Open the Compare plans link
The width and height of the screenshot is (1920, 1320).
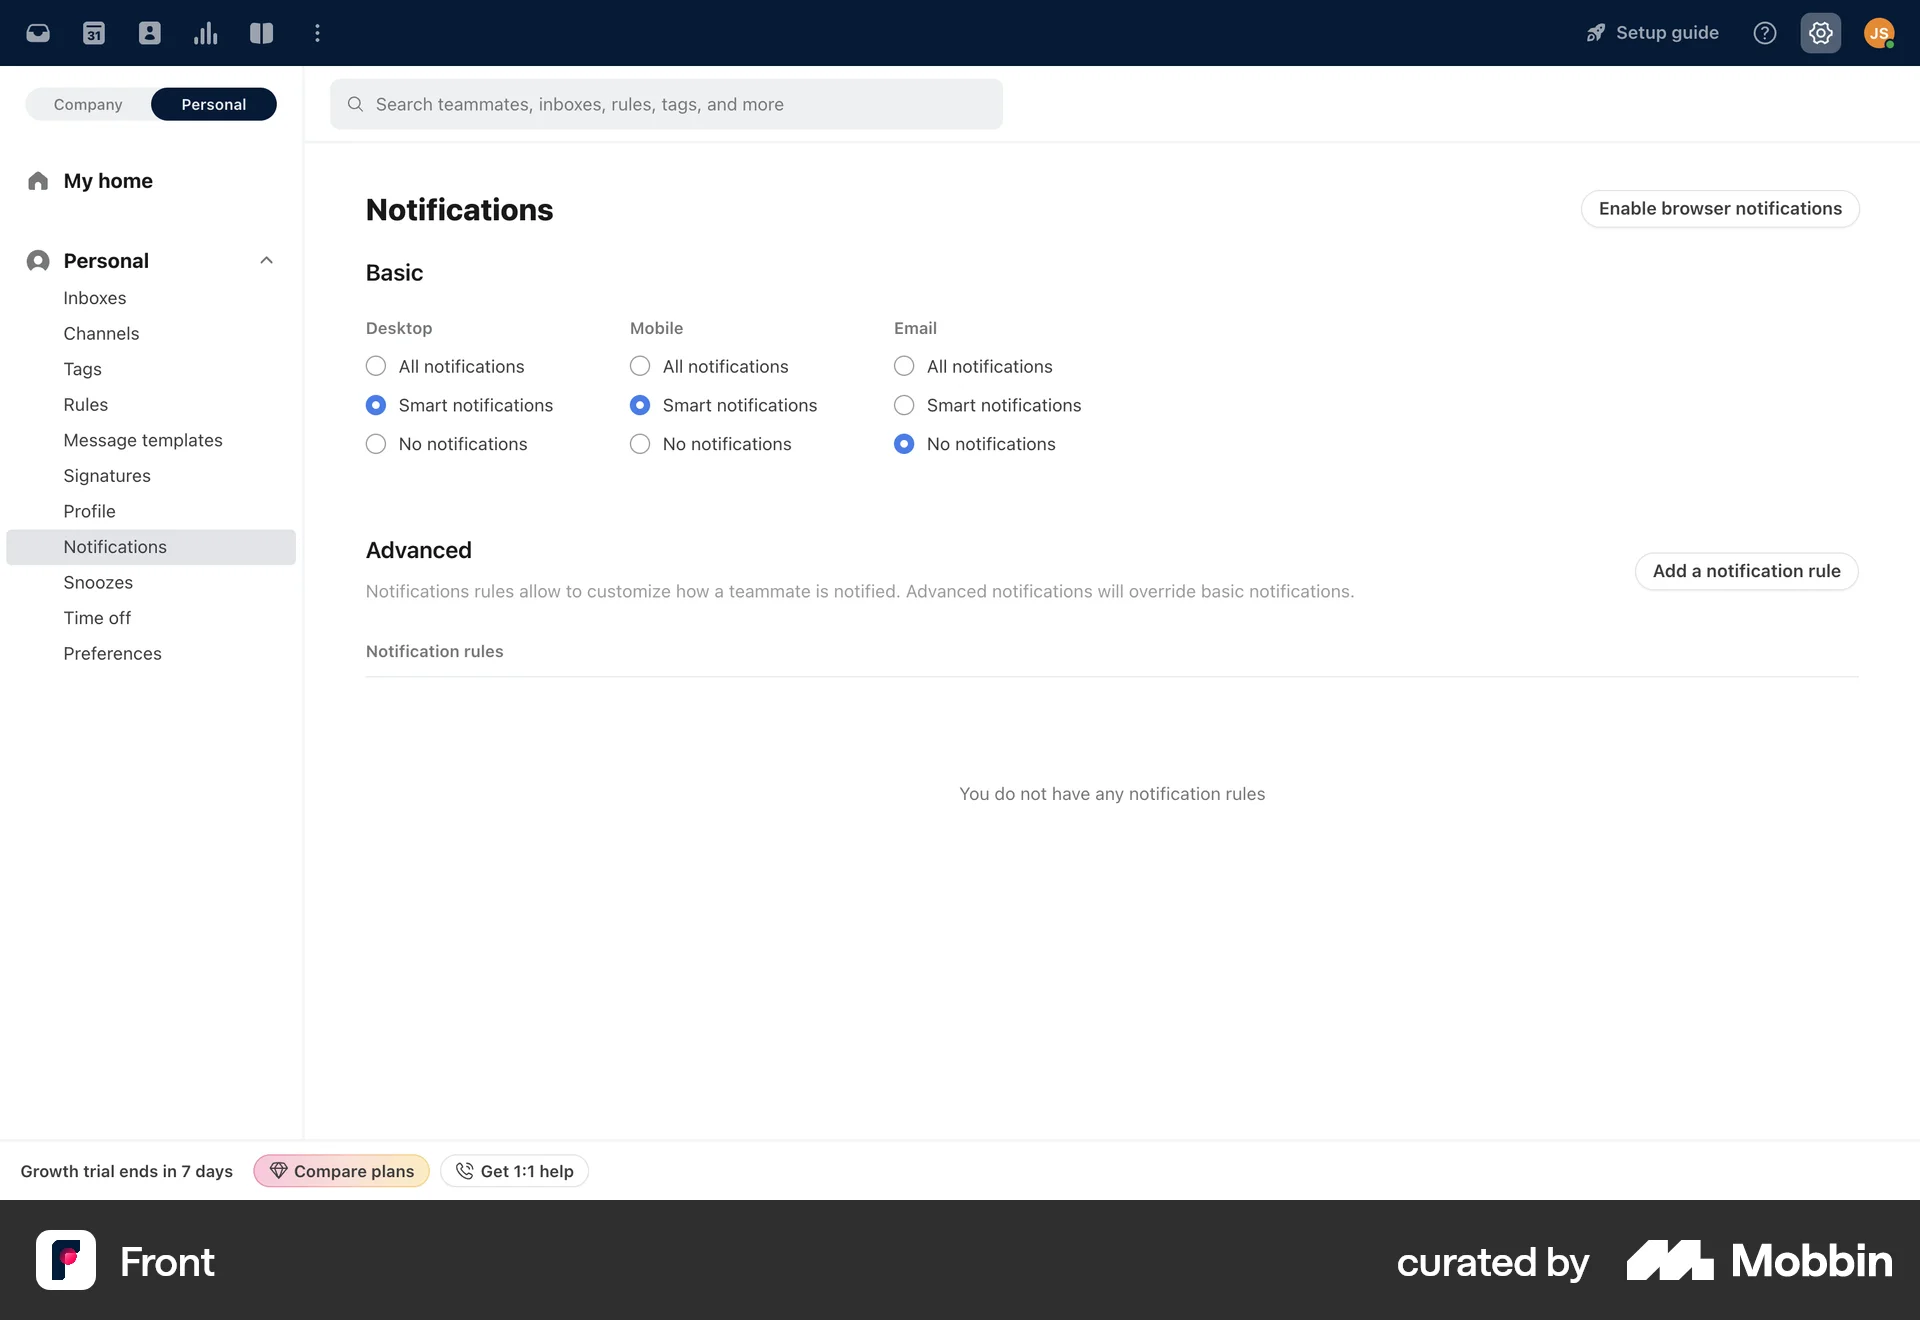click(x=341, y=1171)
